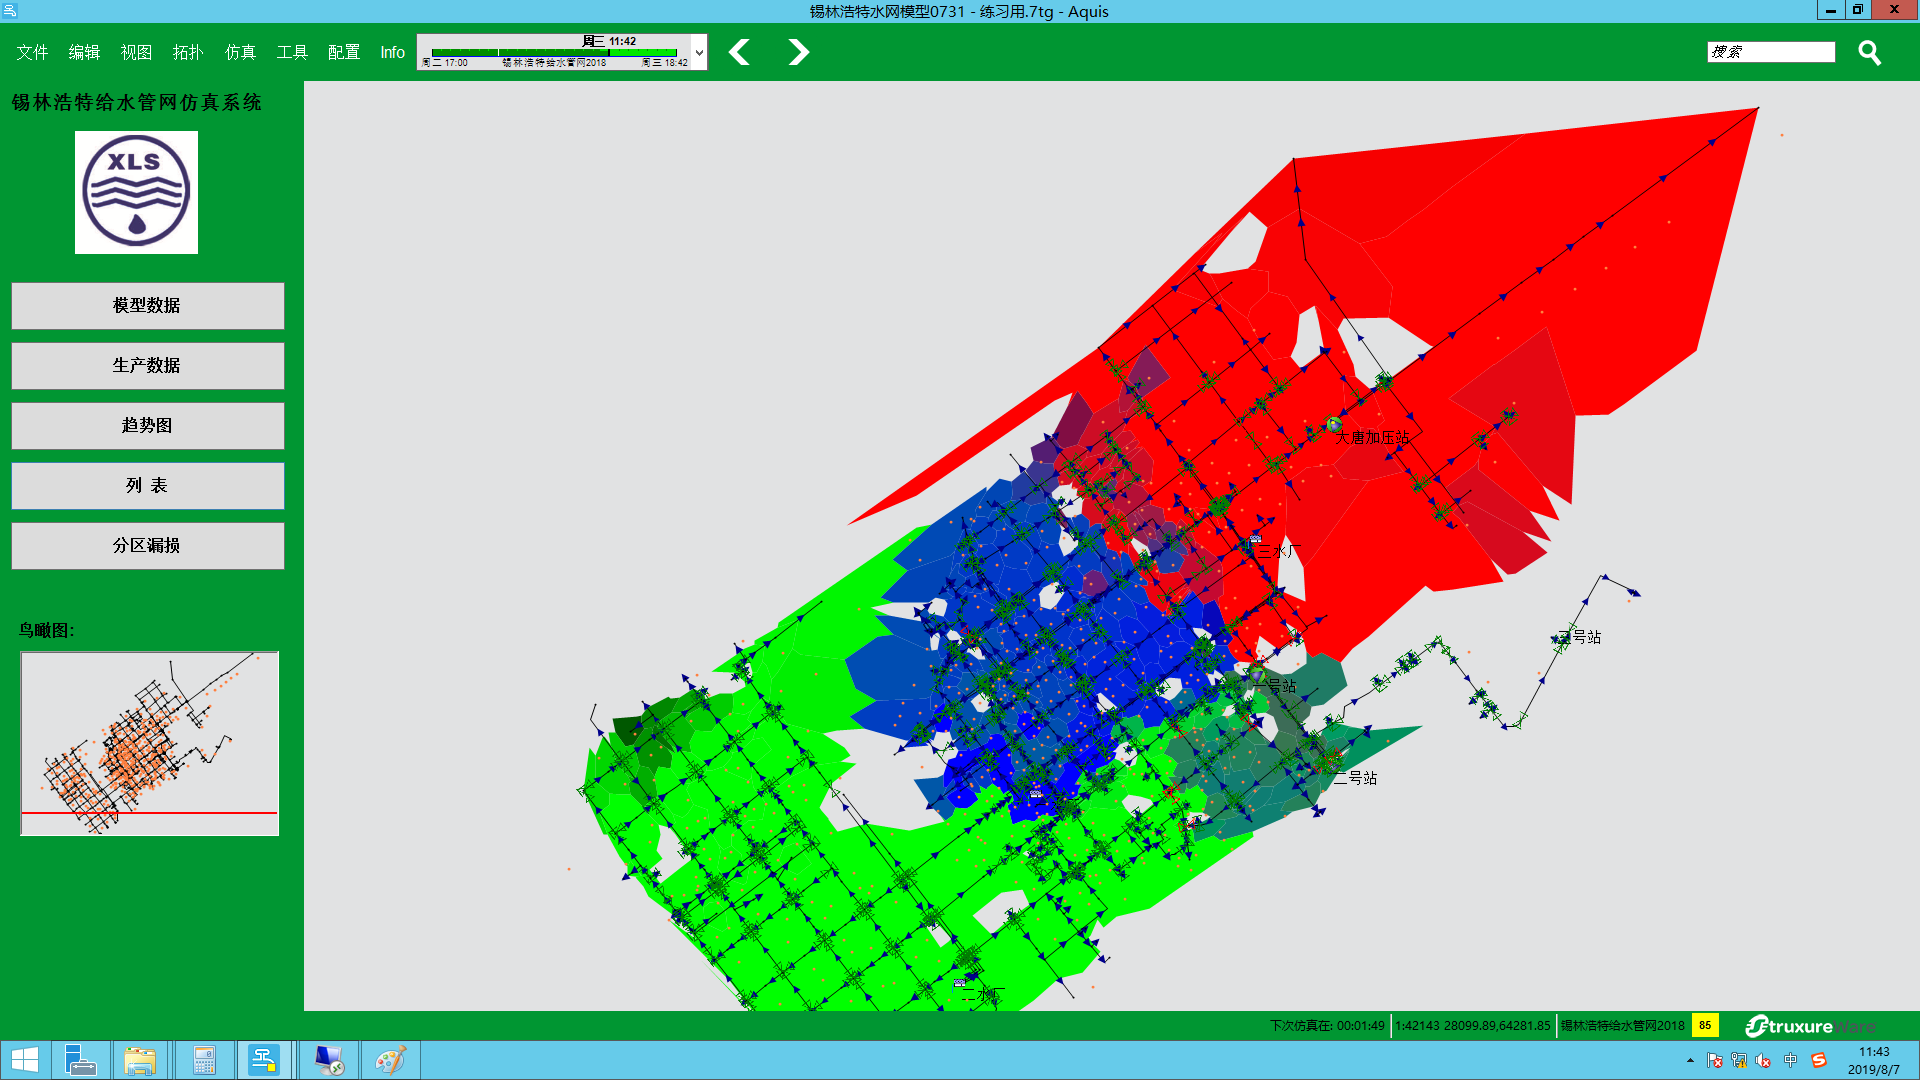Viewport: 1920px width, 1080px height.
Task: Open the 文件 menu
Action: coord(32,52)
